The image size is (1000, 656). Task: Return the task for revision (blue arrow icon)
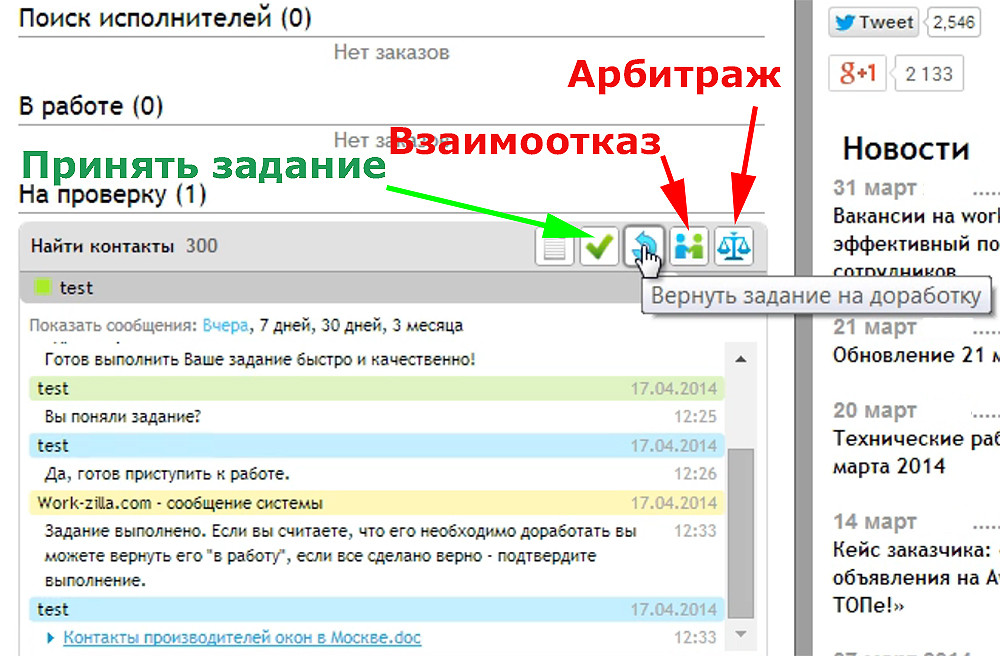(x=642, y=246)
